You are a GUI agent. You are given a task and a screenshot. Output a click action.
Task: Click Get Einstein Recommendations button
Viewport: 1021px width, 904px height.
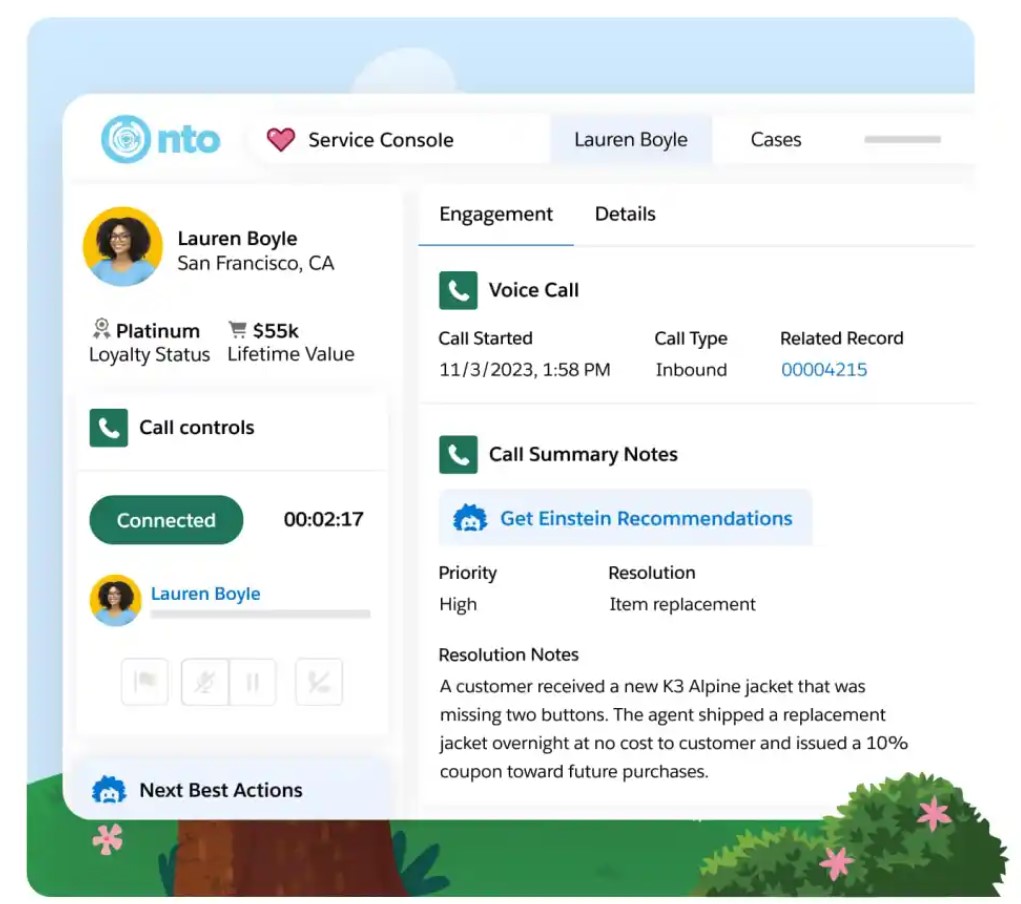(x=625, y=518)
